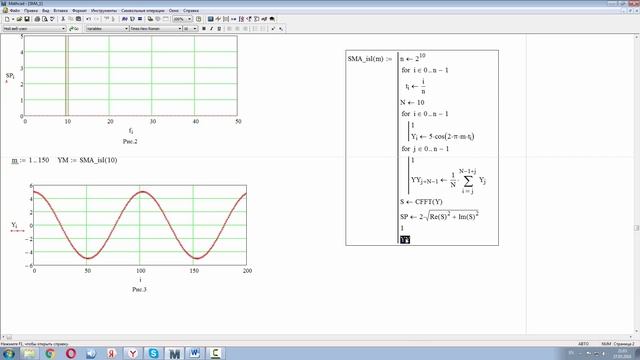640x360 pixels.
Task: Open Print Preview from the toolbar
Action: pos(44,19)
